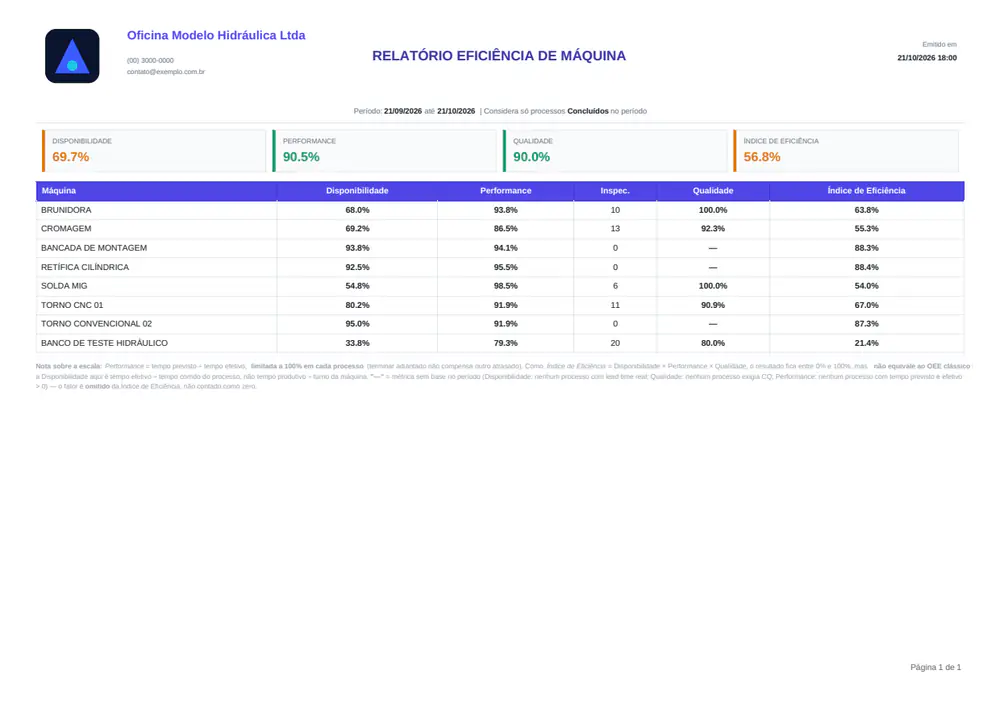This screenshot has height=707, width=1000.
Task: Click the title RELATÓRIO EFICIÊNCIA DE MÁQUINA
Action: [x=499, y=56]
